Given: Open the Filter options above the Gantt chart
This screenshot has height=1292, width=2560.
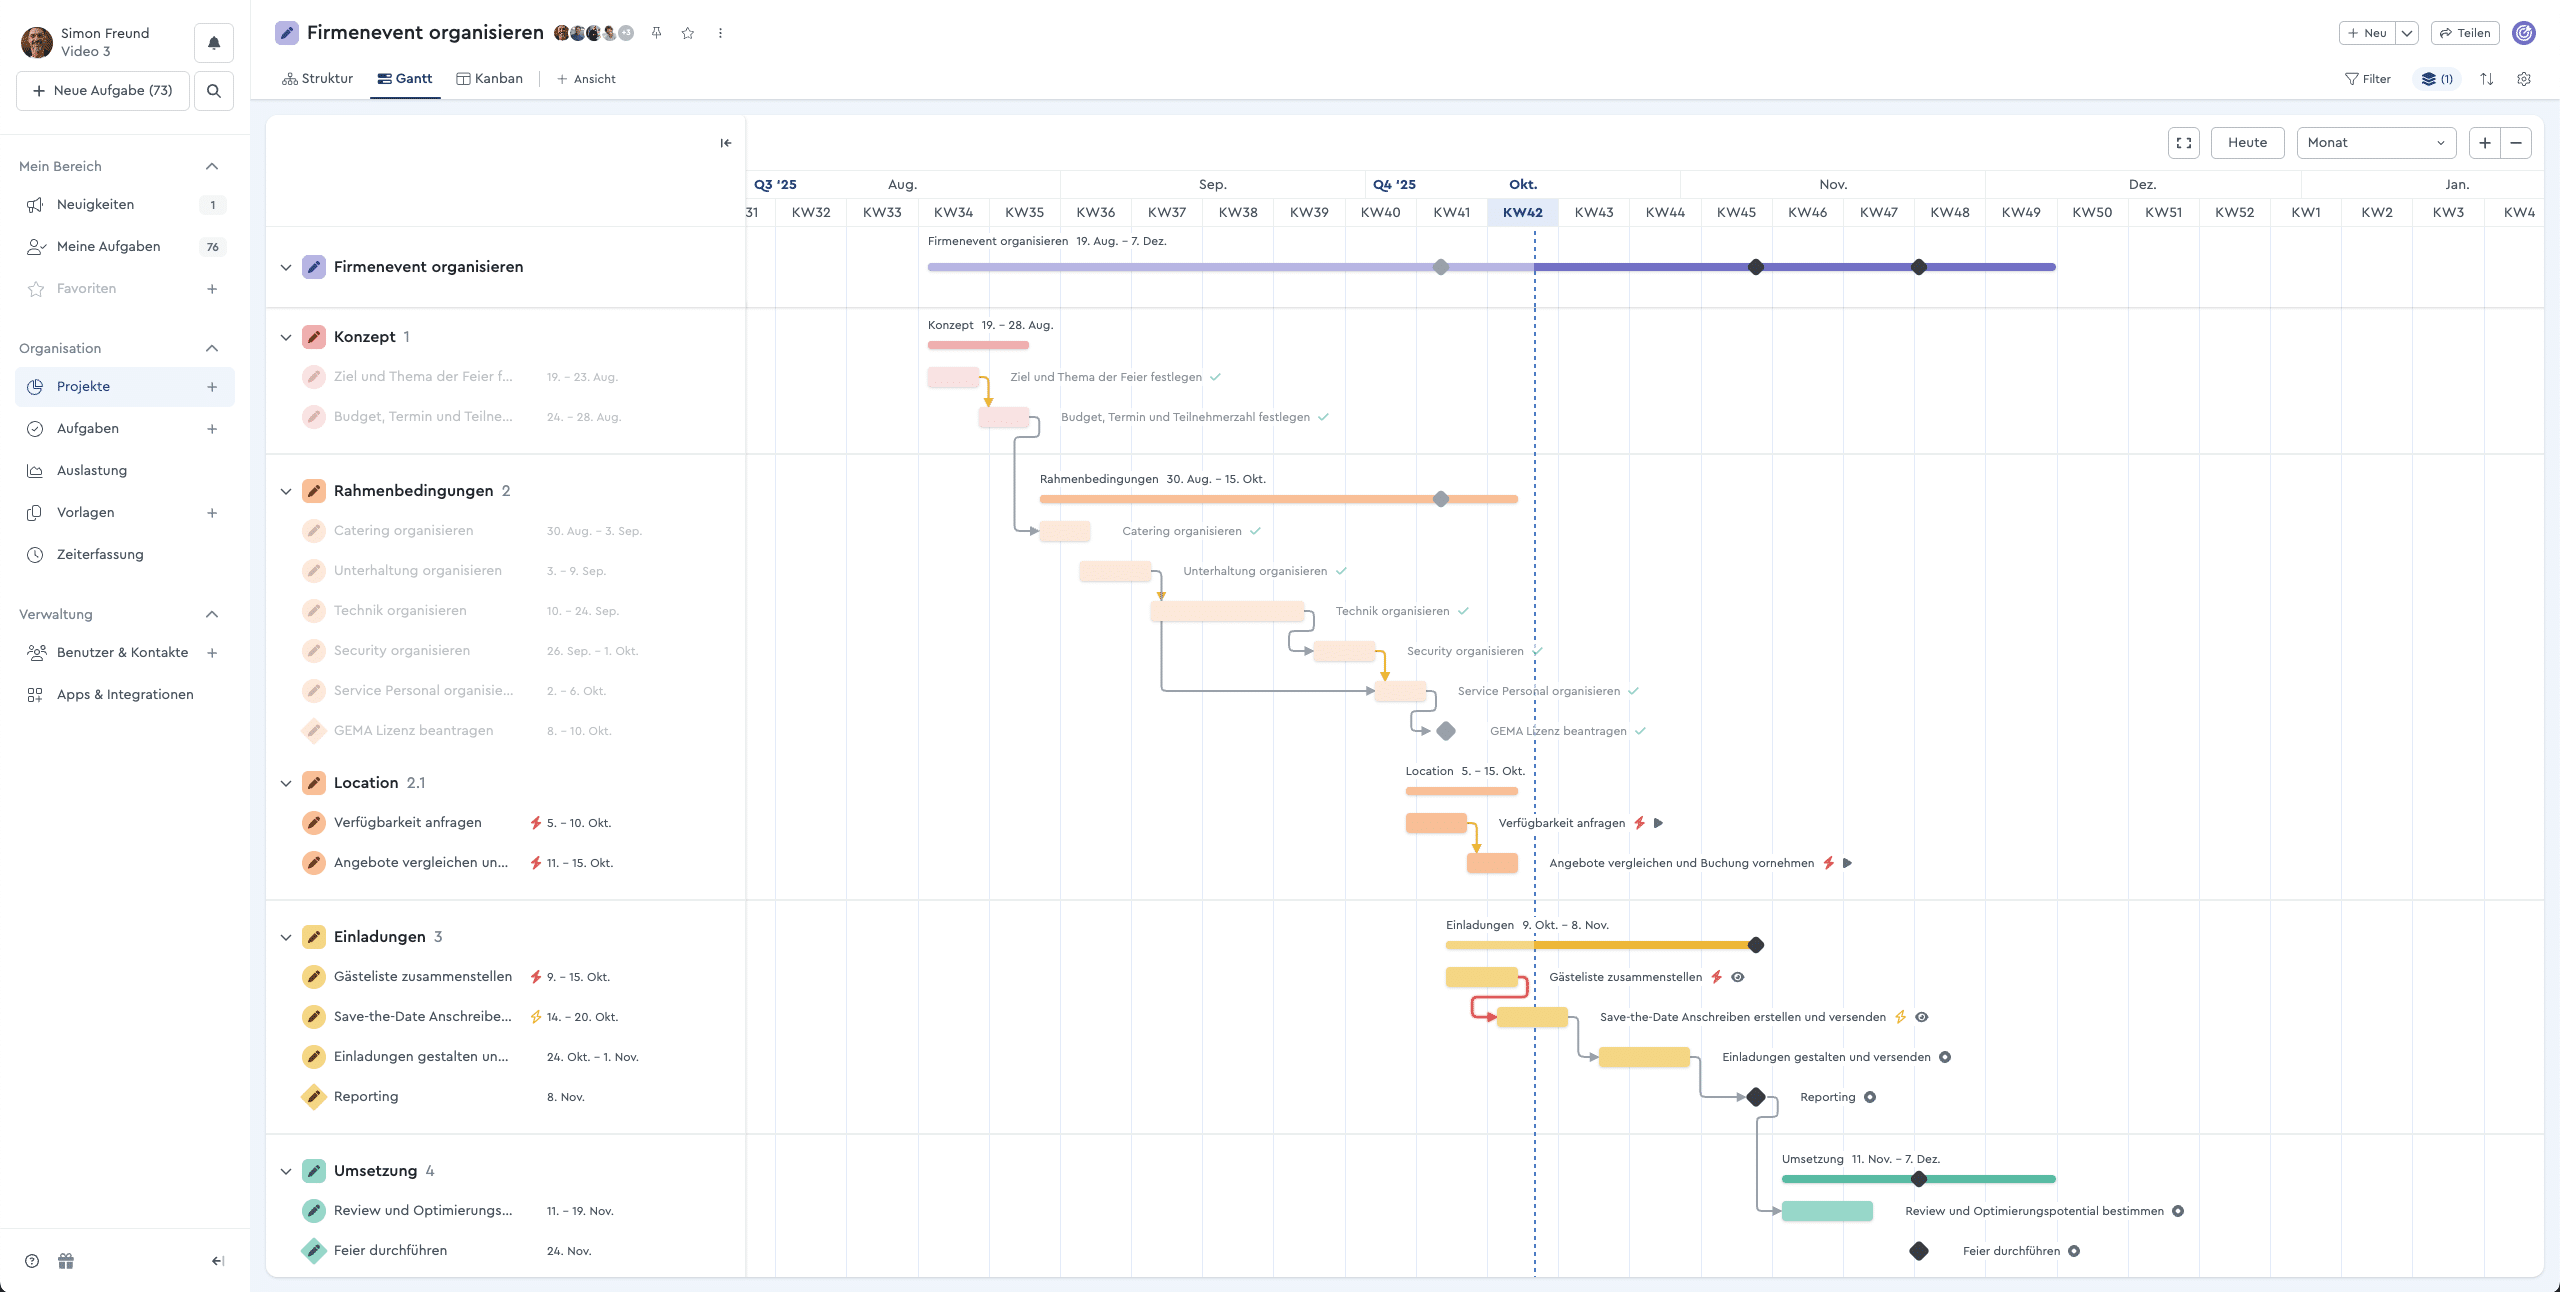Looking at the screenshot, I should [x=2367, y=79].
